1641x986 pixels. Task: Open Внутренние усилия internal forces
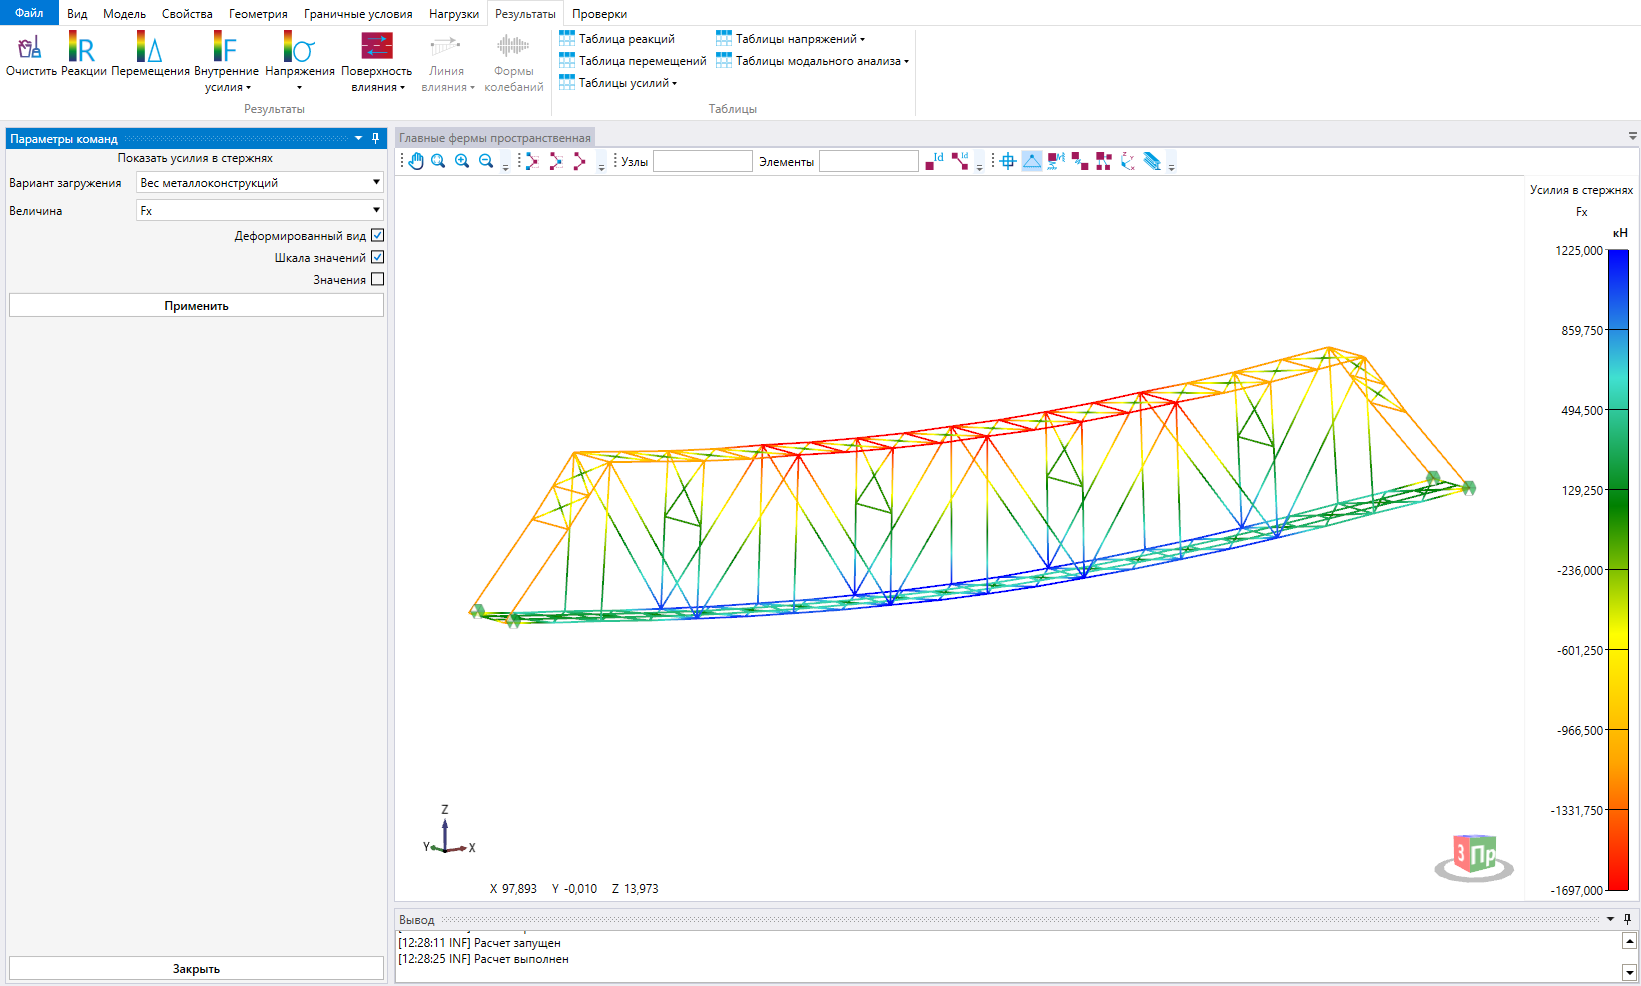(226, 47)
